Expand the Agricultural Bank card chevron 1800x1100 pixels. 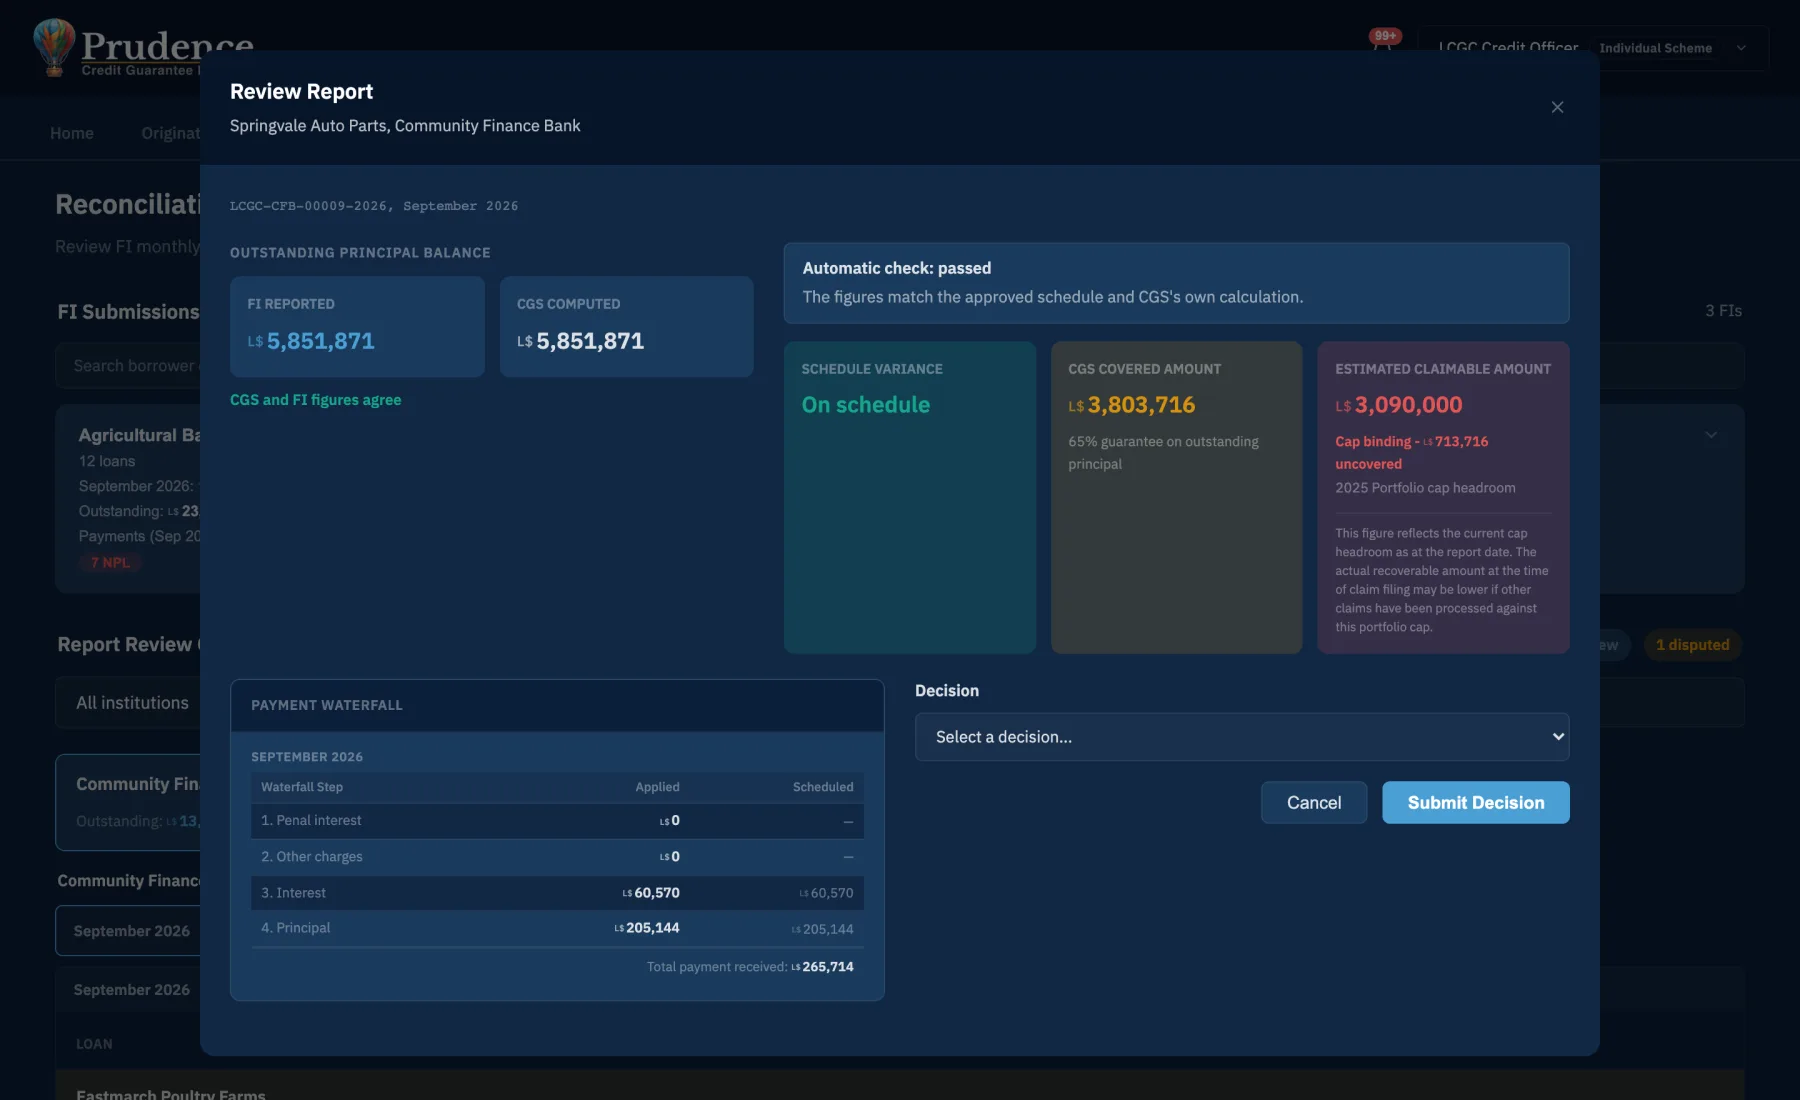point(1711,435)
